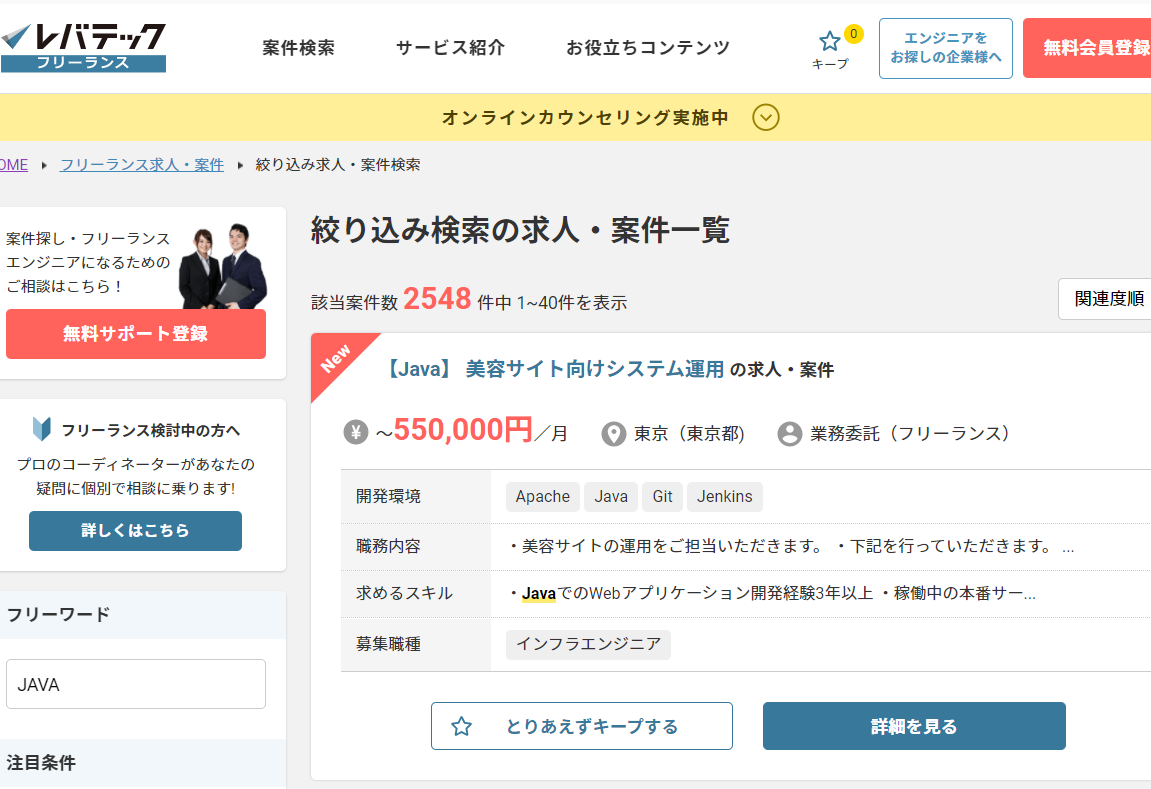Viewport: 1151px width, 789px height.
Task: Click the blue shield icon beside フリーランス検討中の方へ
Action: click(42, 430)
